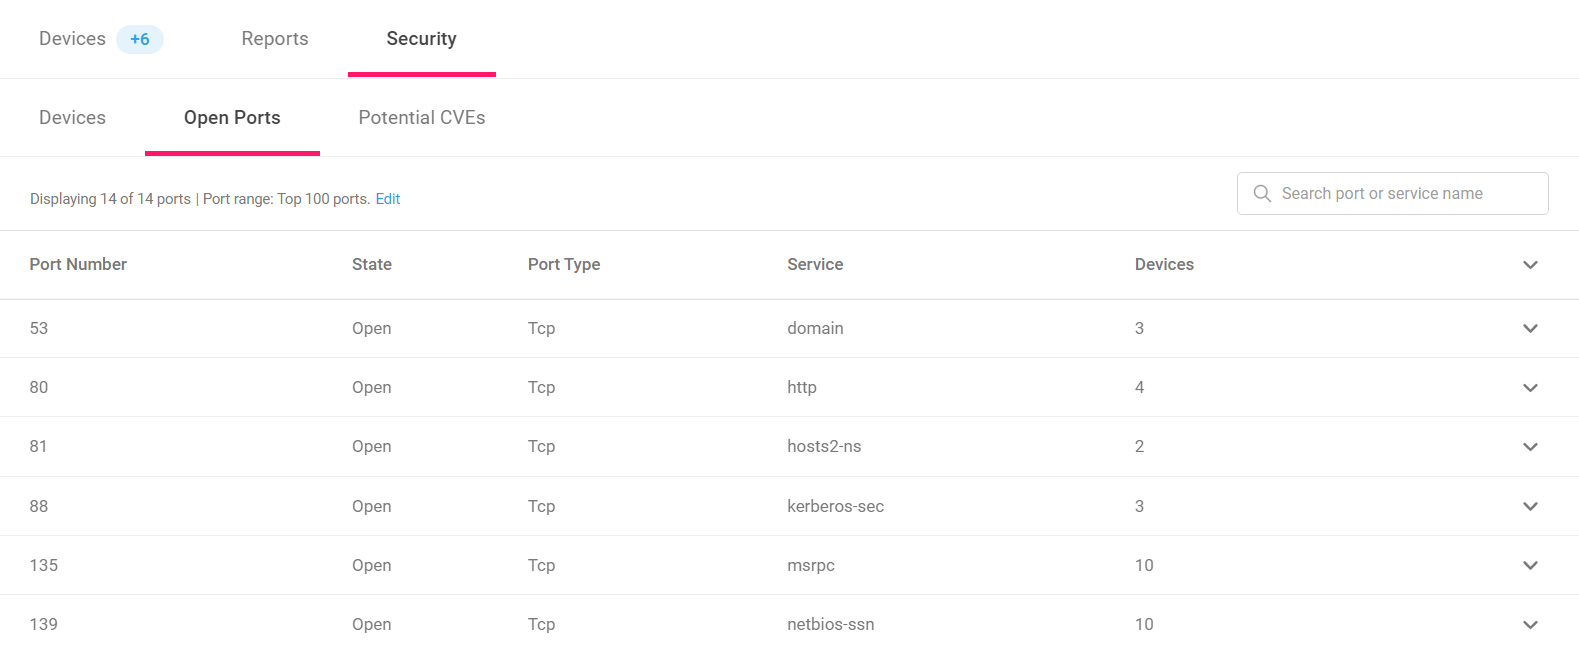This screenshot has height=654, width=1579.
Task: Expand all rows using the header chevron
Action: pyautogui.click(x=1530, y=264)
